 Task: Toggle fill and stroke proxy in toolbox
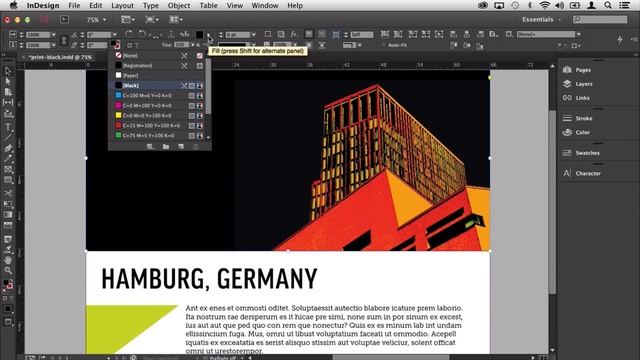[x=8, y=284]
